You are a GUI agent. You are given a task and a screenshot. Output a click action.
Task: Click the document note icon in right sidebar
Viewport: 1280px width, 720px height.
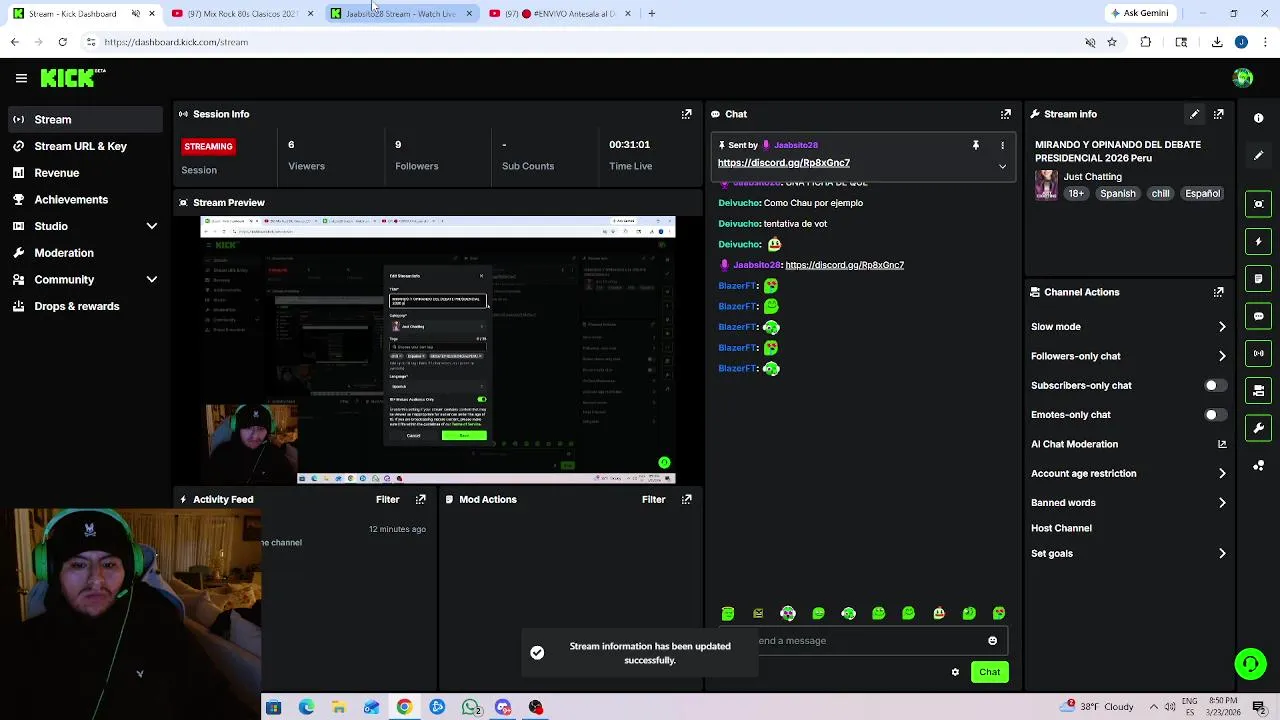pos(1259,278)
